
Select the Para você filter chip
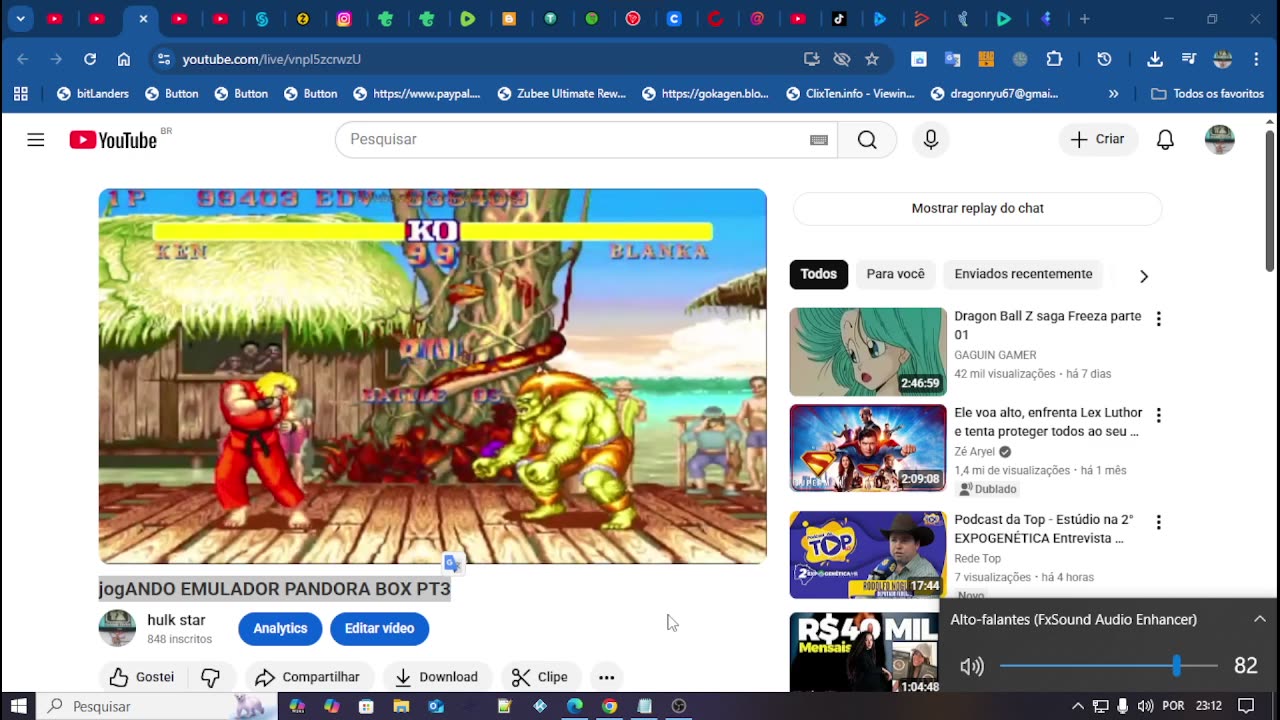tap(895, 274)
